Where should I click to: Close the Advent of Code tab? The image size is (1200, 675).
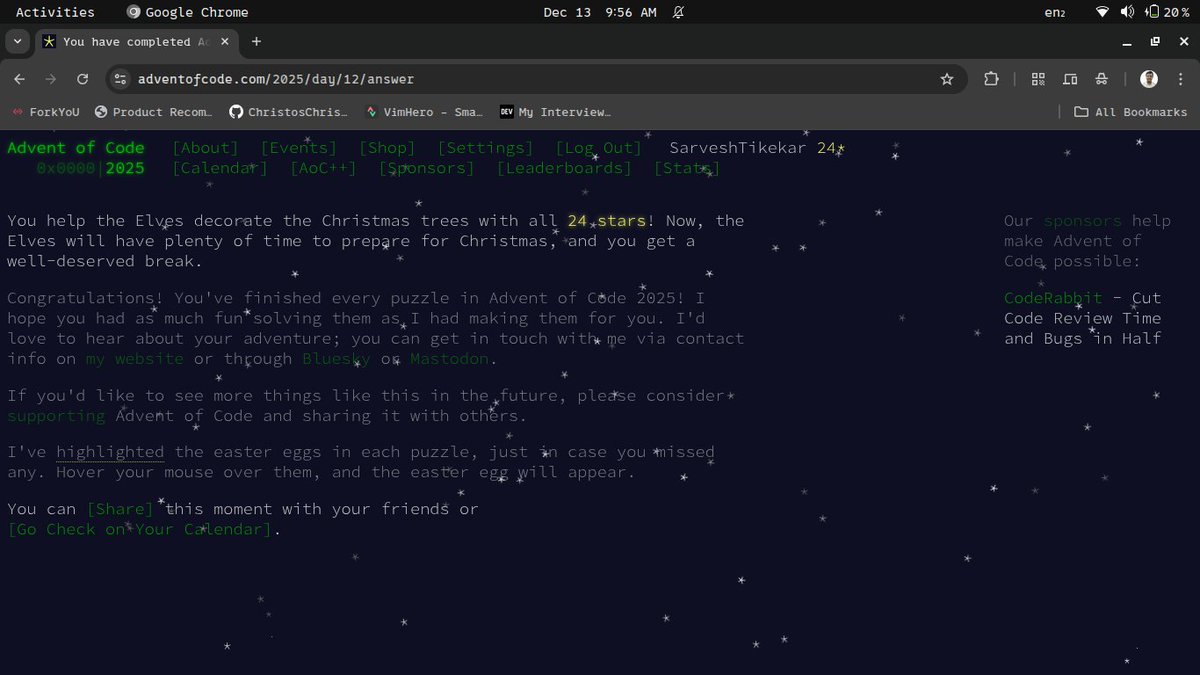tap(225, 42)
